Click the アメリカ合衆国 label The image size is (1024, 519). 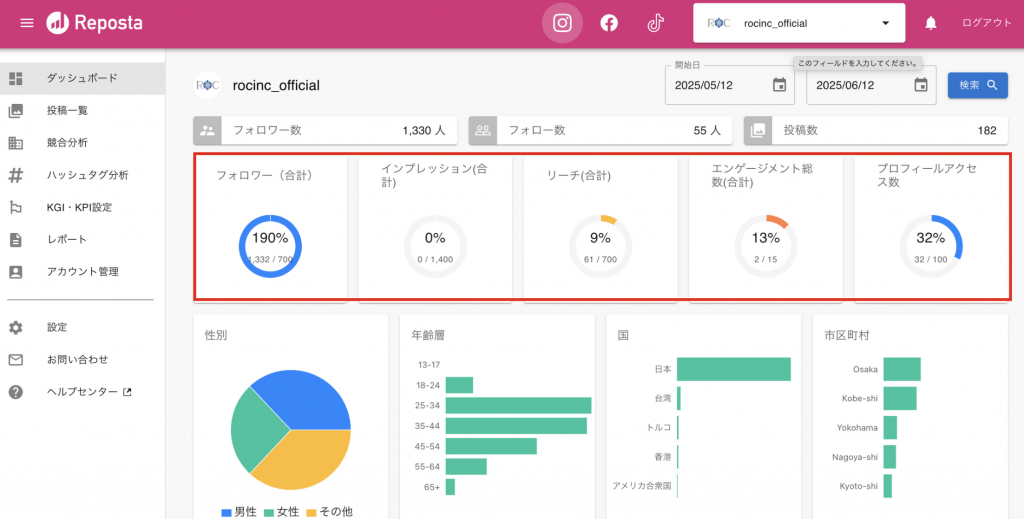coord(642,486)
